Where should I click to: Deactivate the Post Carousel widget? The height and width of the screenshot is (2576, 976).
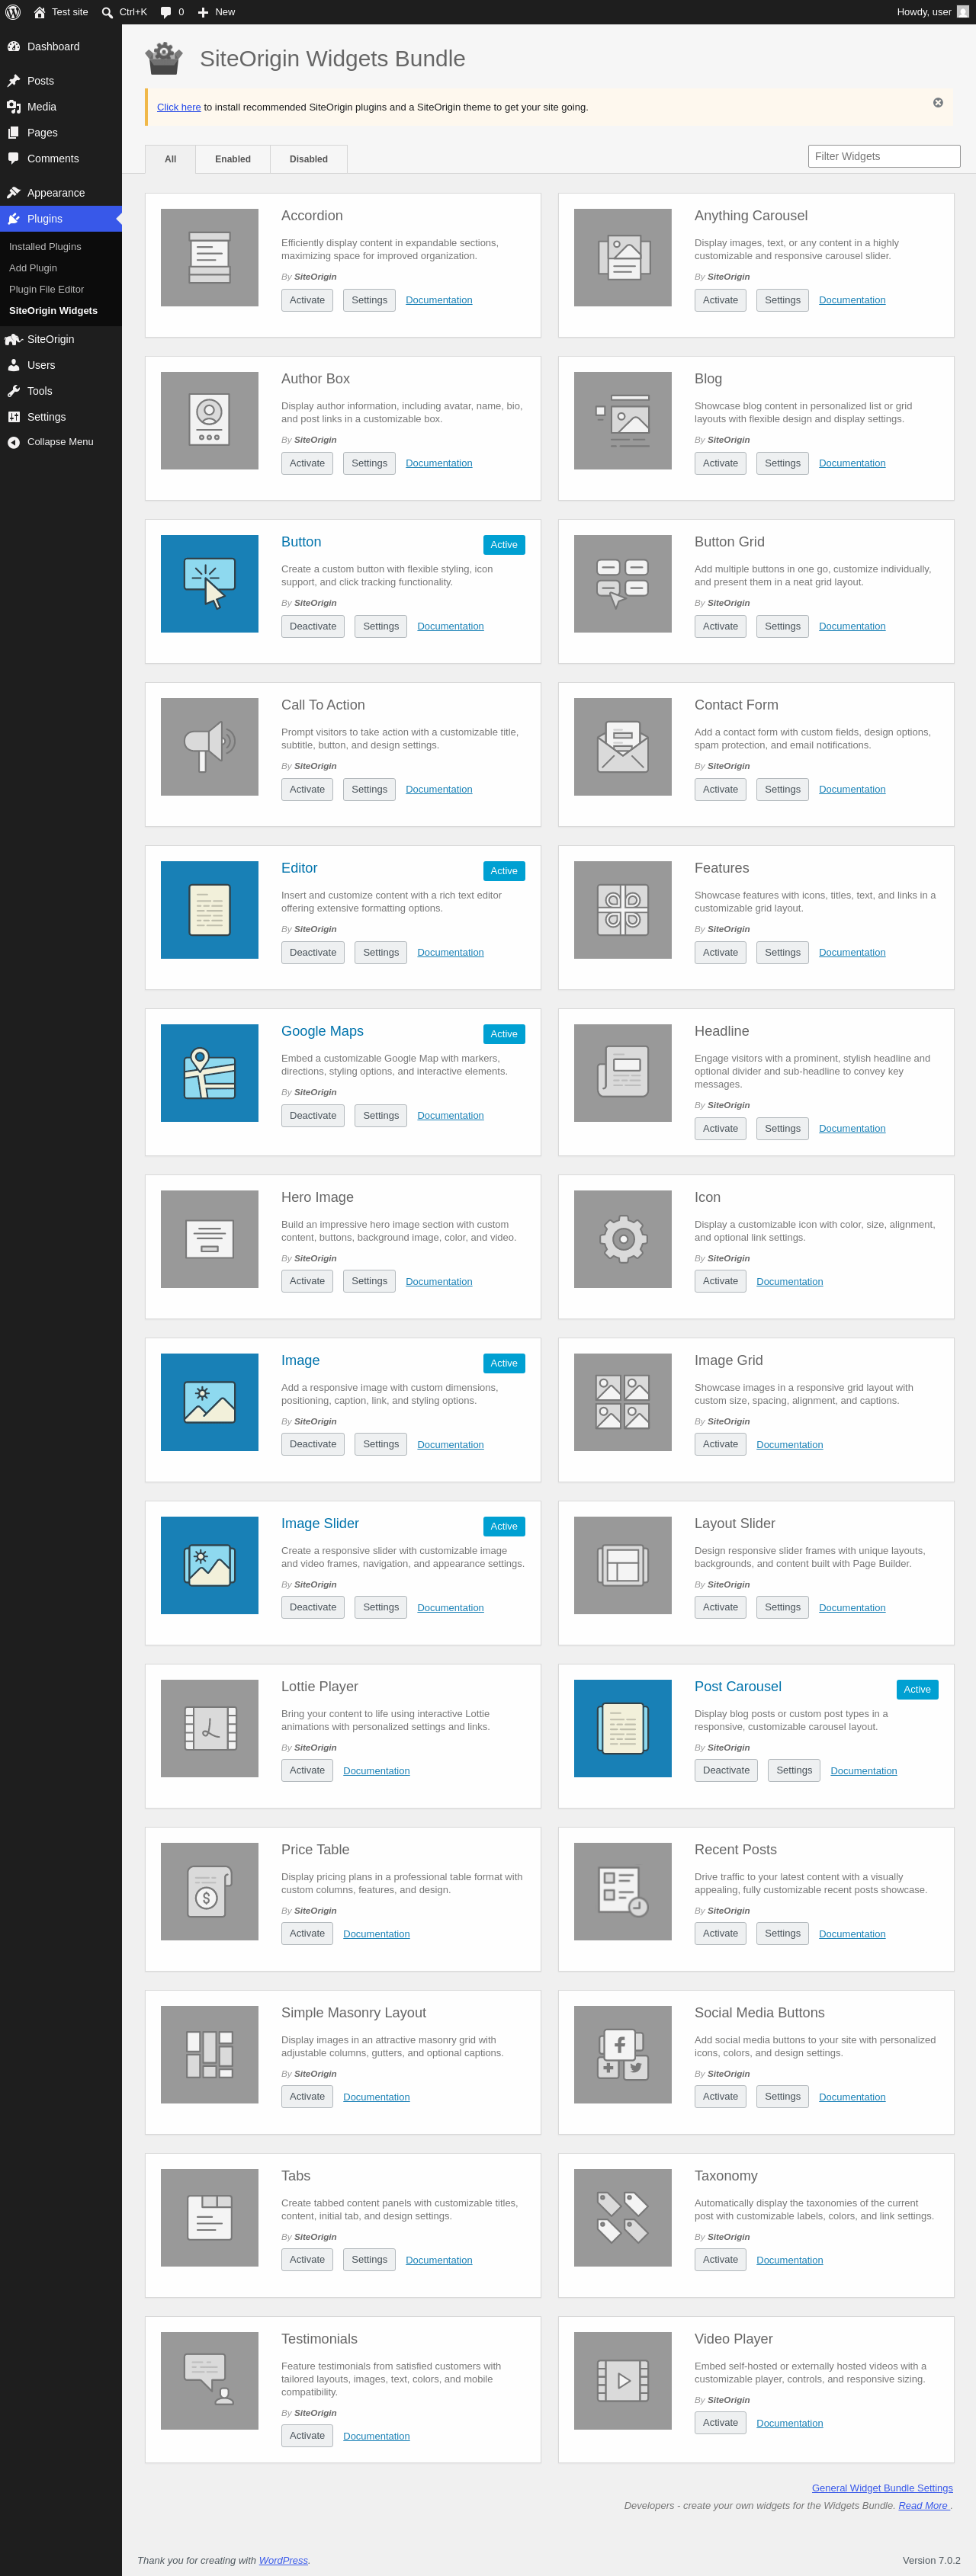tap(726, 1770)
